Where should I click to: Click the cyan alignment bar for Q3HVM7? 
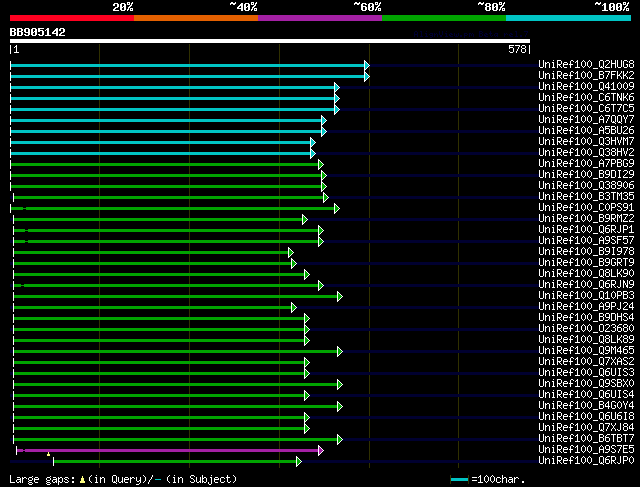click(x=160, y=142)
